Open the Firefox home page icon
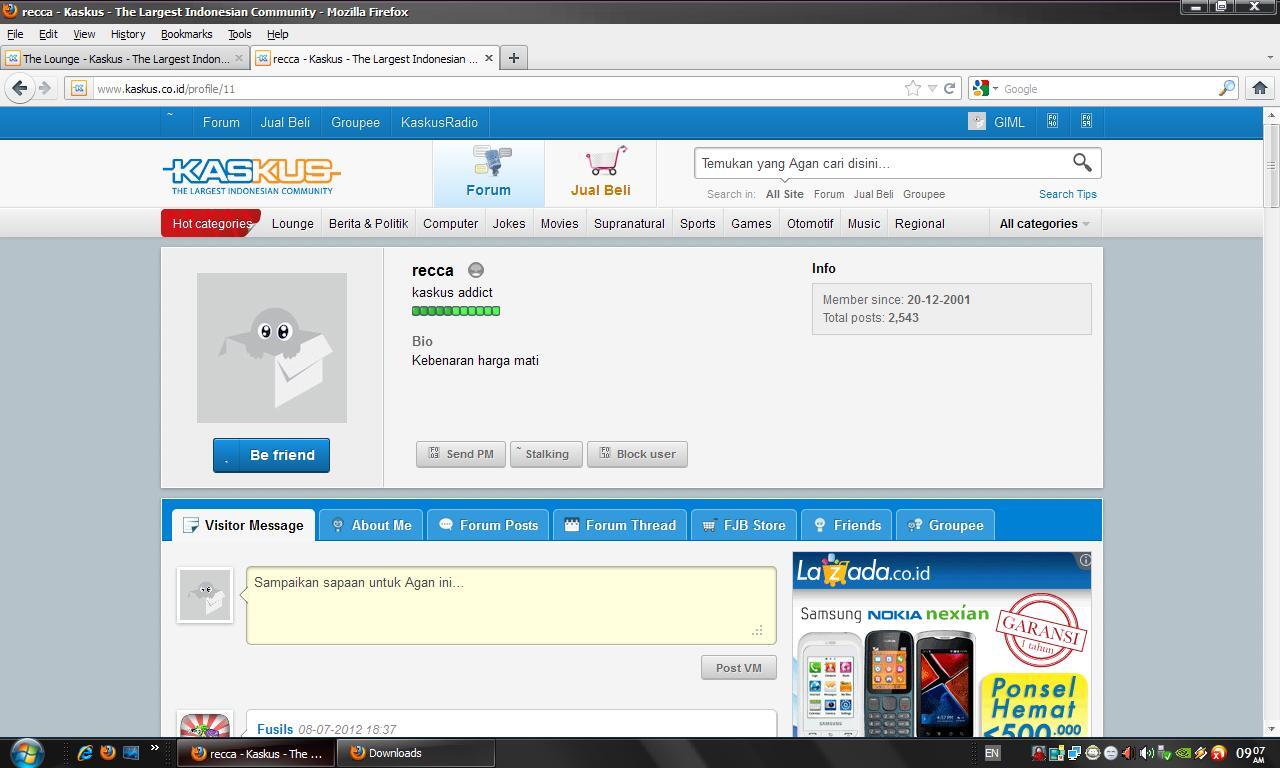Screen dimensions: 1280x768 tap(1259, 88)
